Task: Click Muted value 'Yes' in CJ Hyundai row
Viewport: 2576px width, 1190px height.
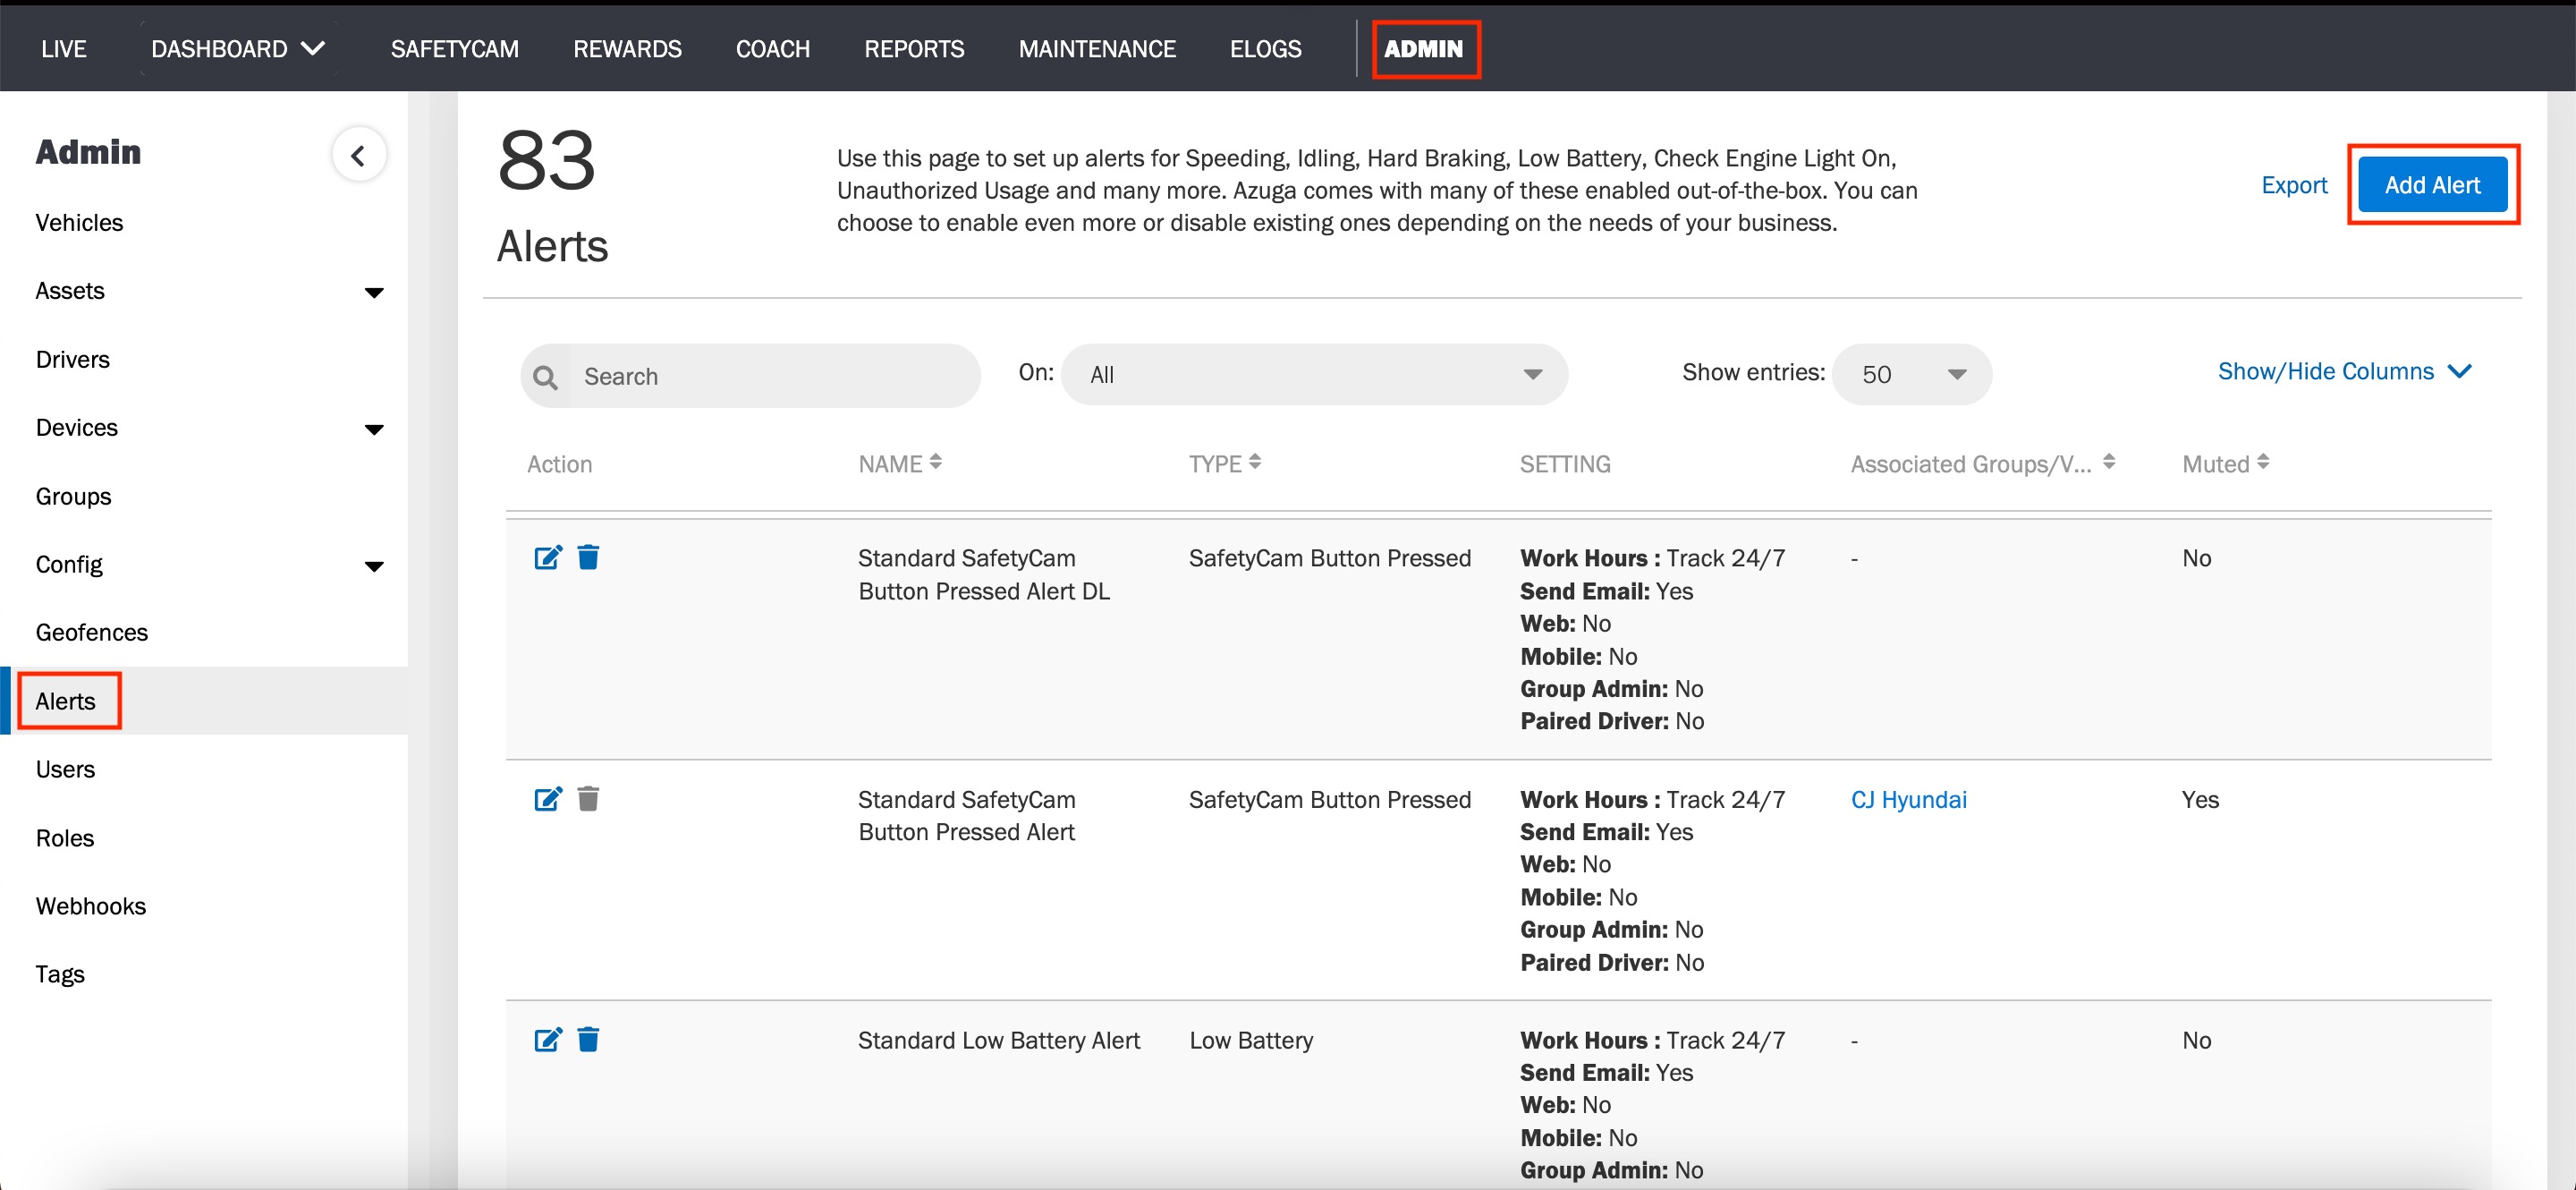Action: [x=2200, y=800]
